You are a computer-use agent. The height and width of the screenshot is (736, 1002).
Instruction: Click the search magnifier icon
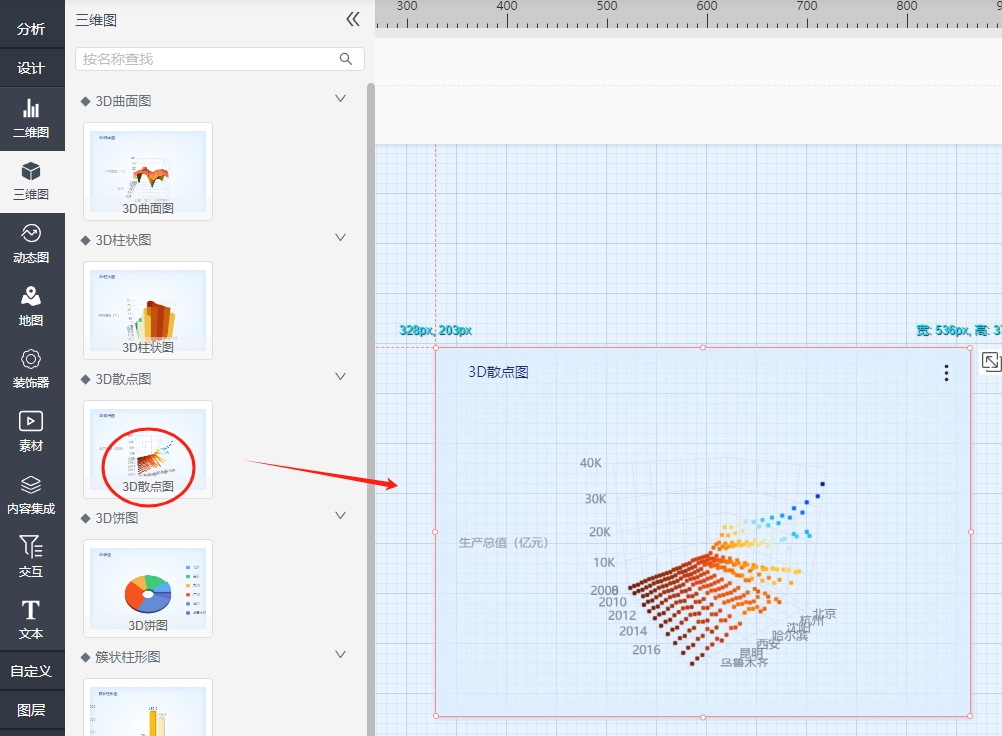(x=346, y=59)
